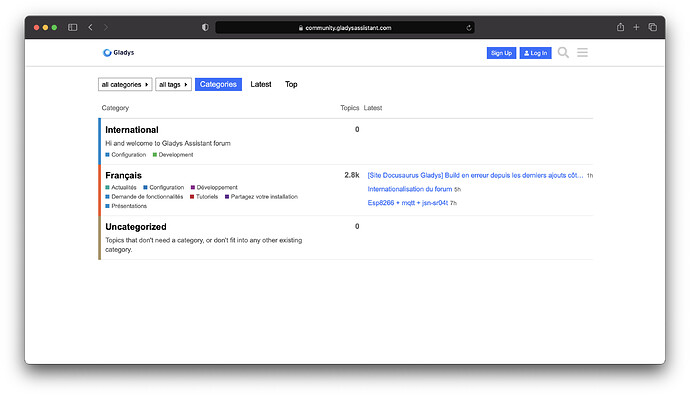Switch to the Latest tab
The width and height of the screenshot is (690, 397).
pyautogui.click(x=261, y=84)
